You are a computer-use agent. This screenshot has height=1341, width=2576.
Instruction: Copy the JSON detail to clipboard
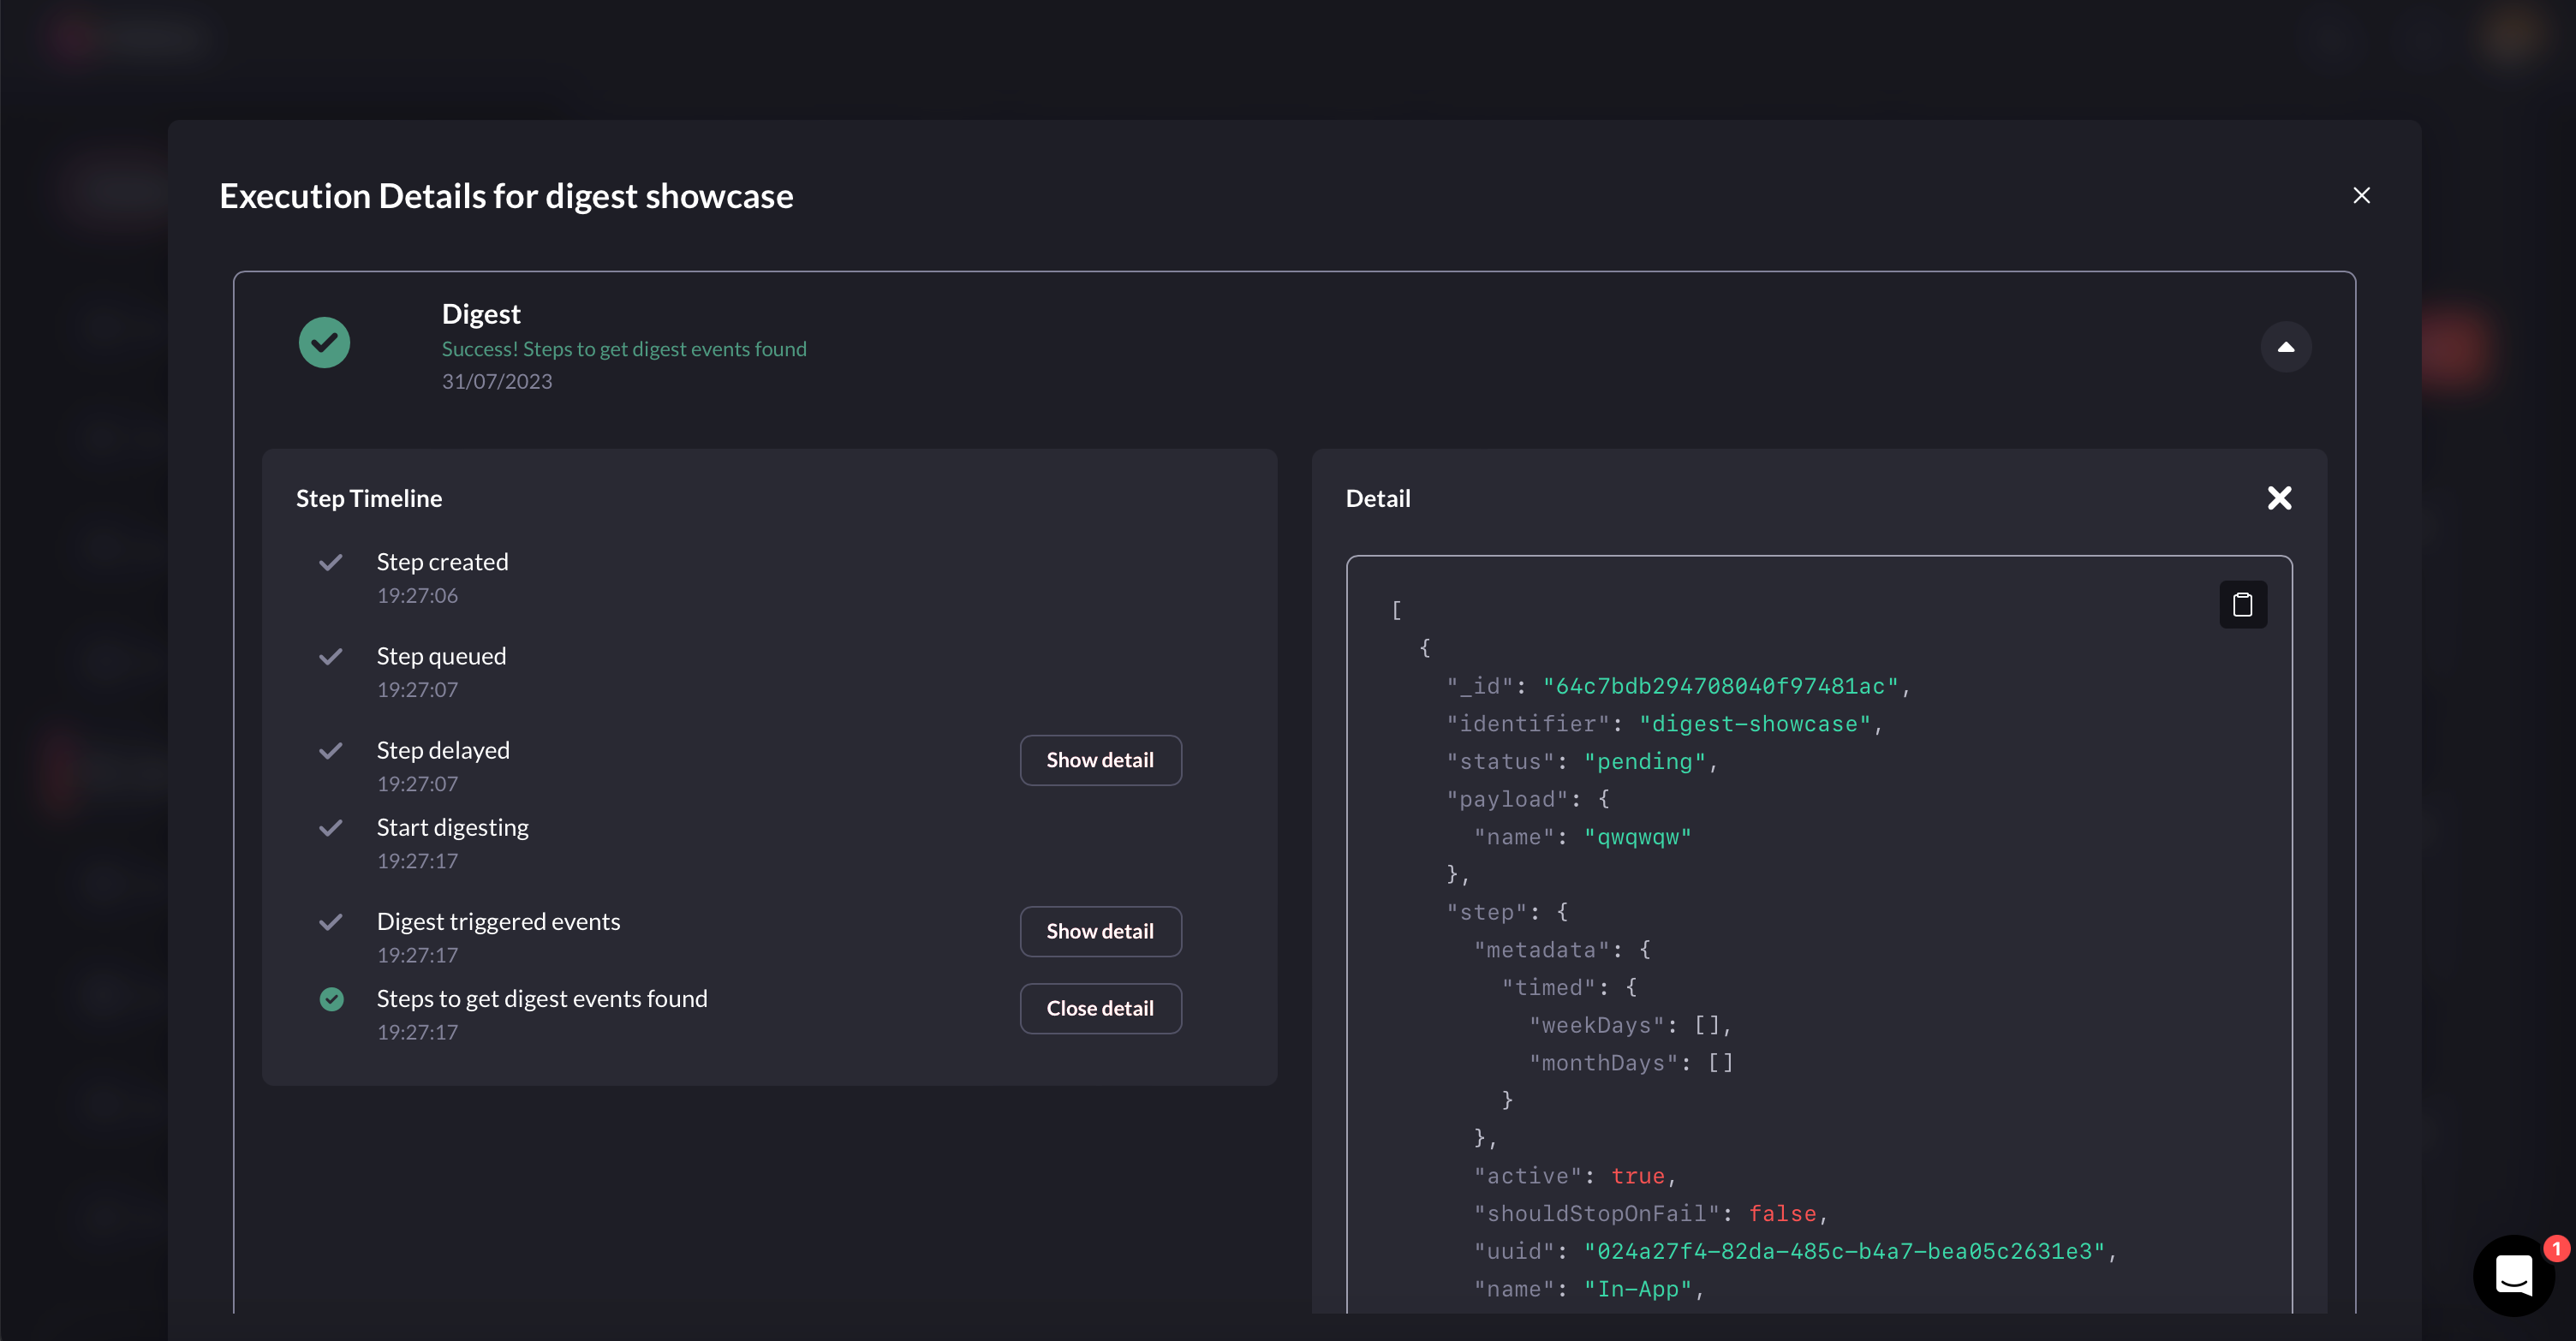point(2242,604)
